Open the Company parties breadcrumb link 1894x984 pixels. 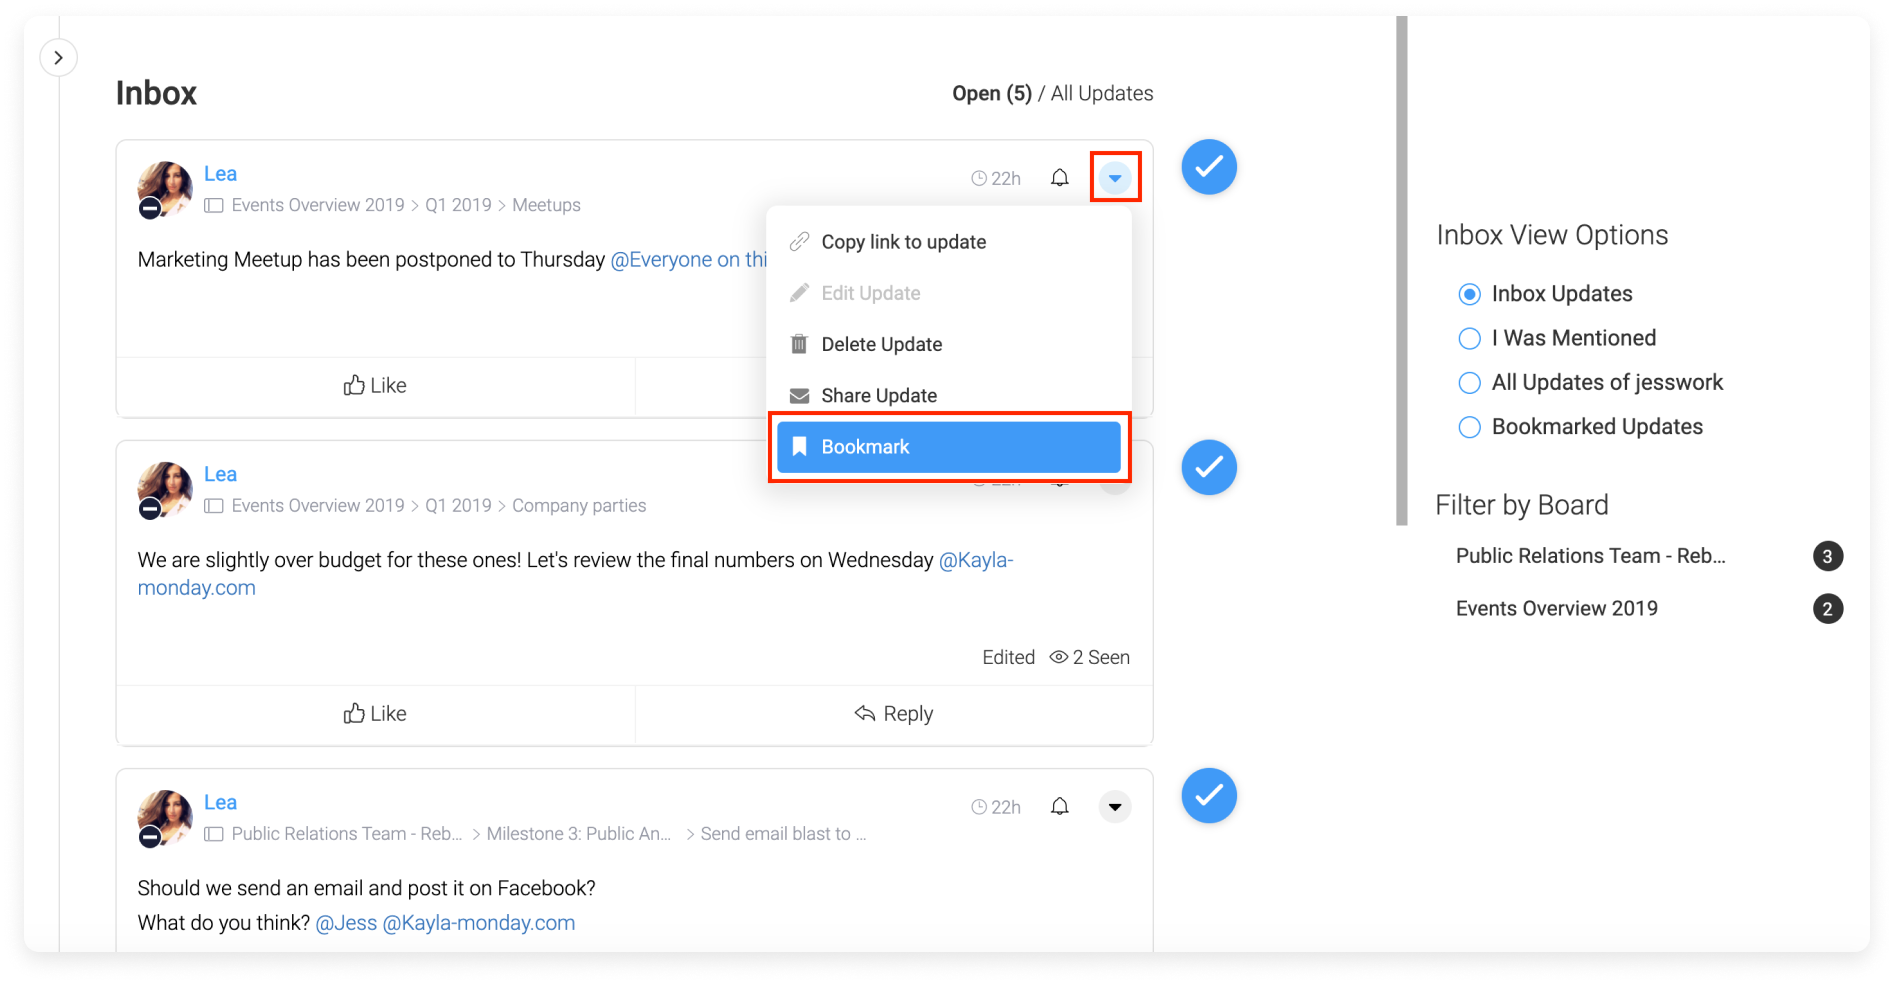click(x=579, y=506)
